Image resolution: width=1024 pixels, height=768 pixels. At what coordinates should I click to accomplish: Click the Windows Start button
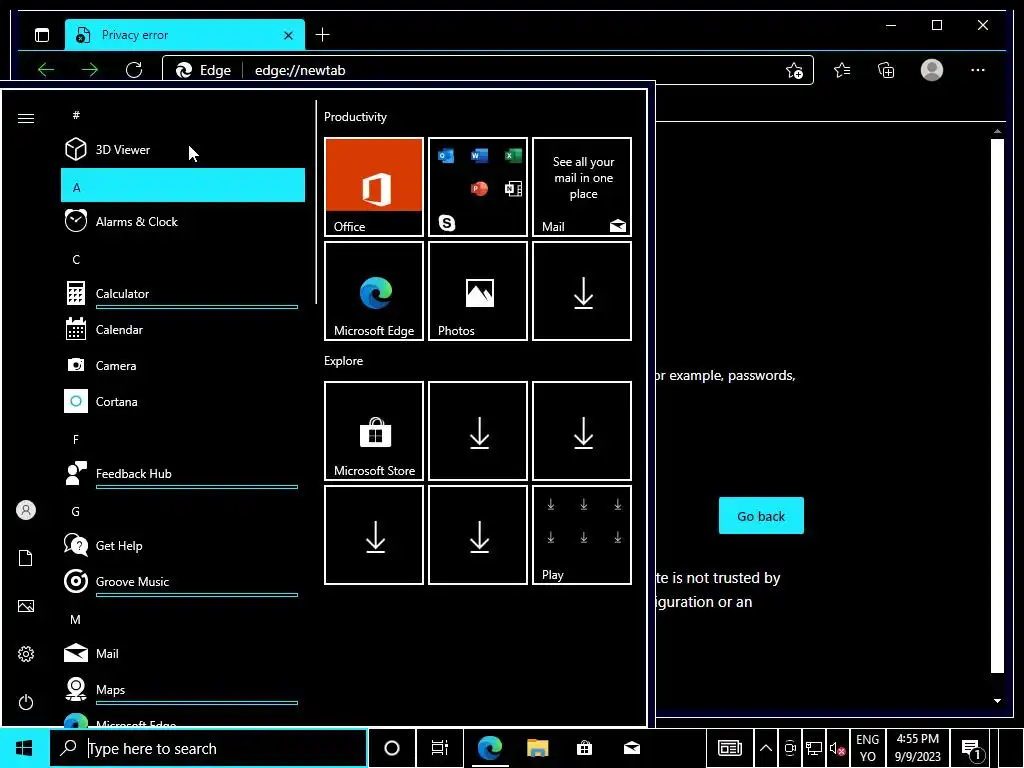24,748
